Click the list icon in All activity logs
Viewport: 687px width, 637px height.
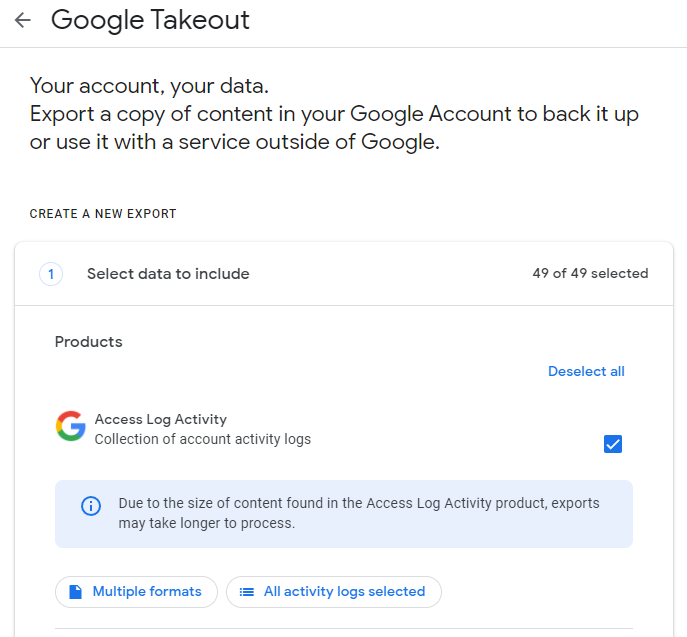point(246,591)
